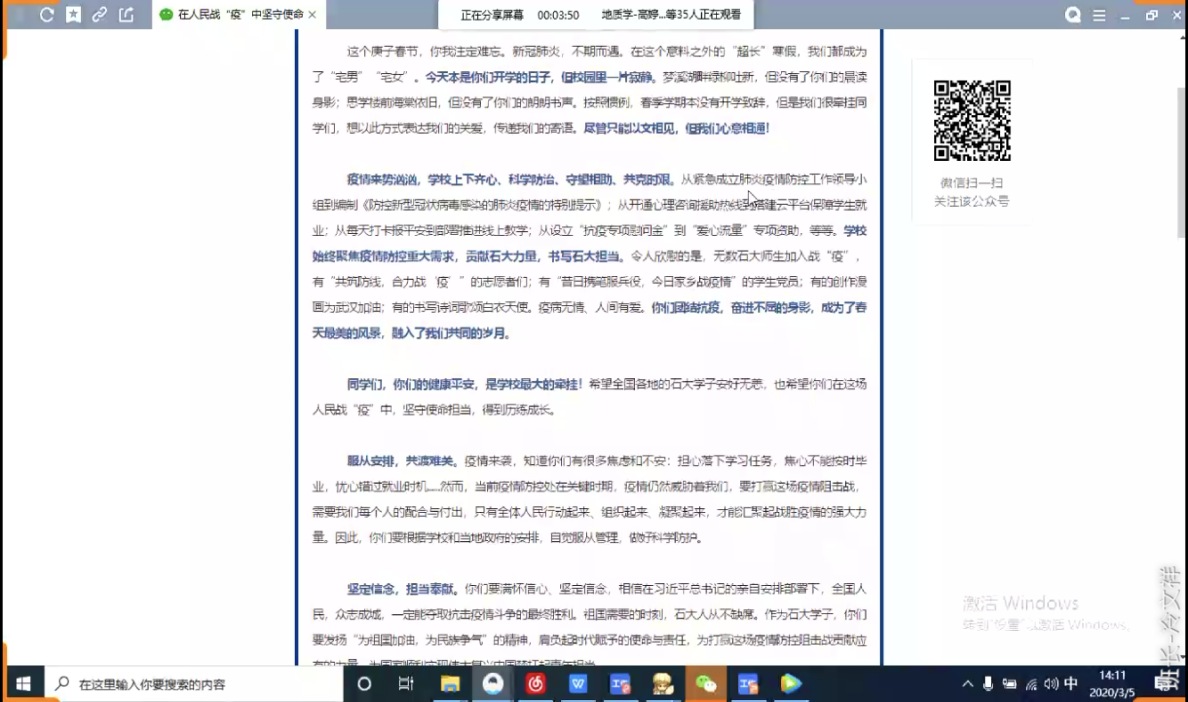1188x702 pixels.
Task: Toggle the '中' input method indicator
Action: point(1071,684)
